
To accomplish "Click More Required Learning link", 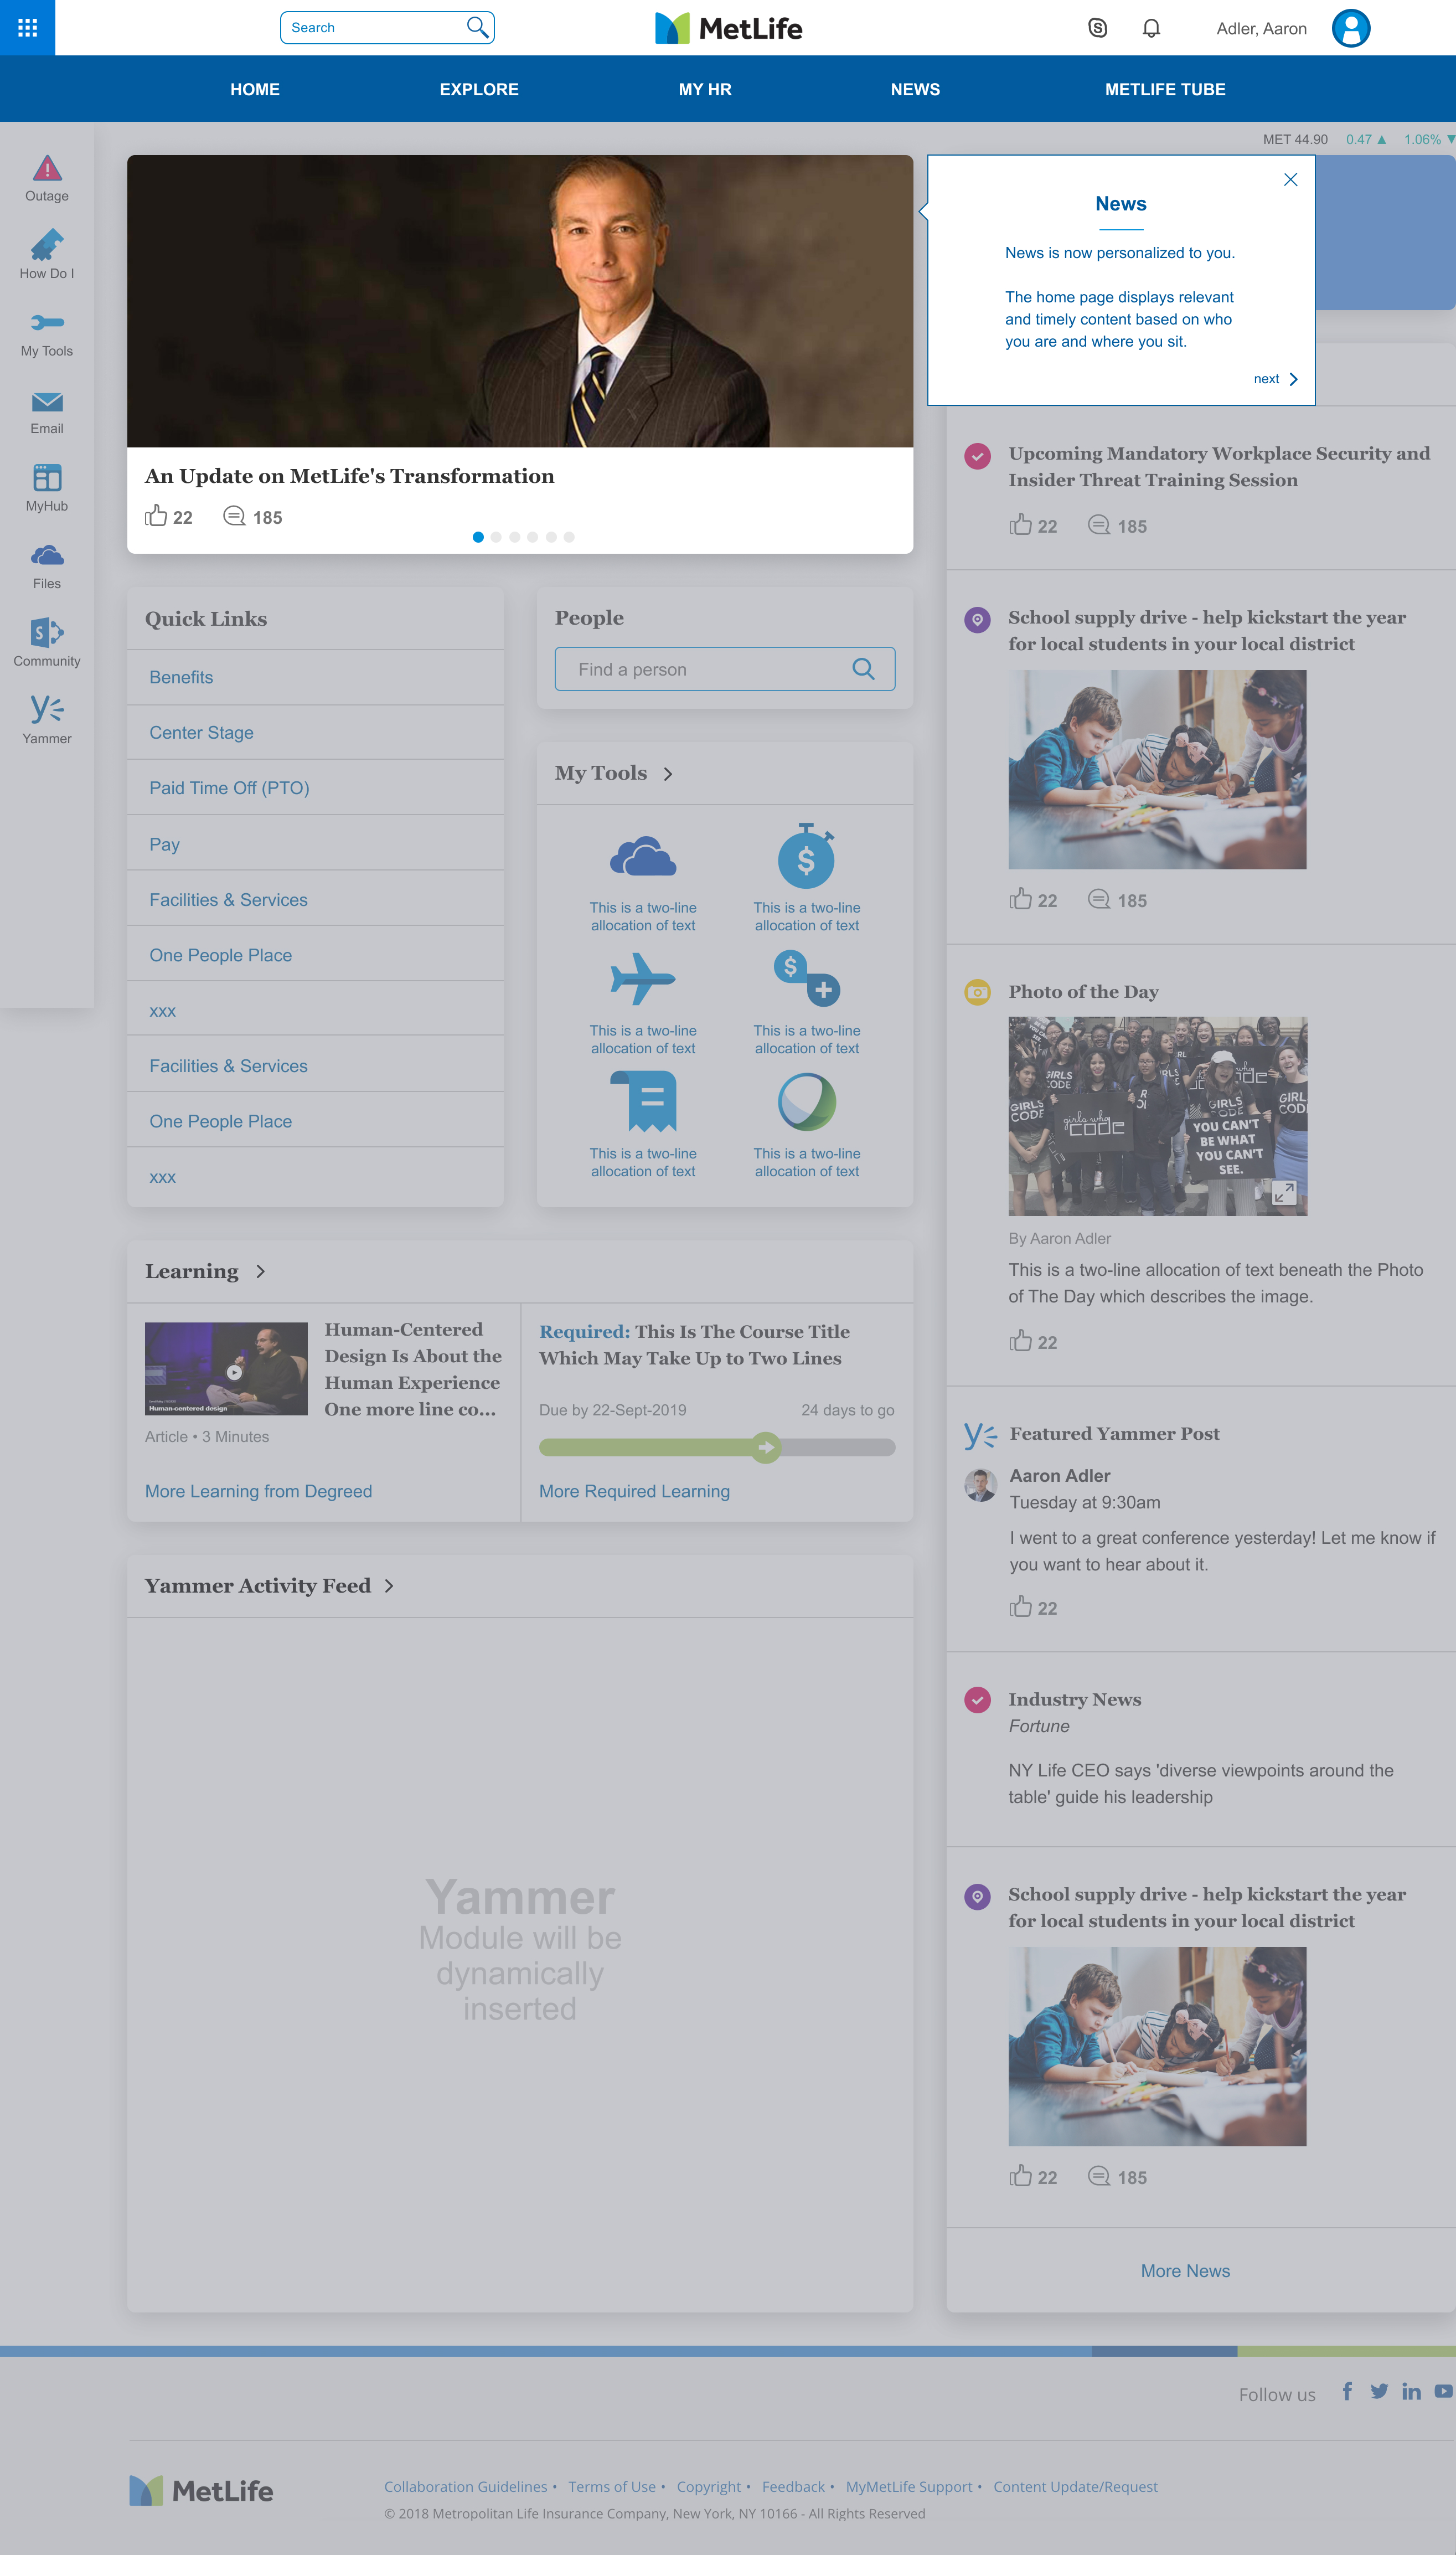I will 634,1491.
